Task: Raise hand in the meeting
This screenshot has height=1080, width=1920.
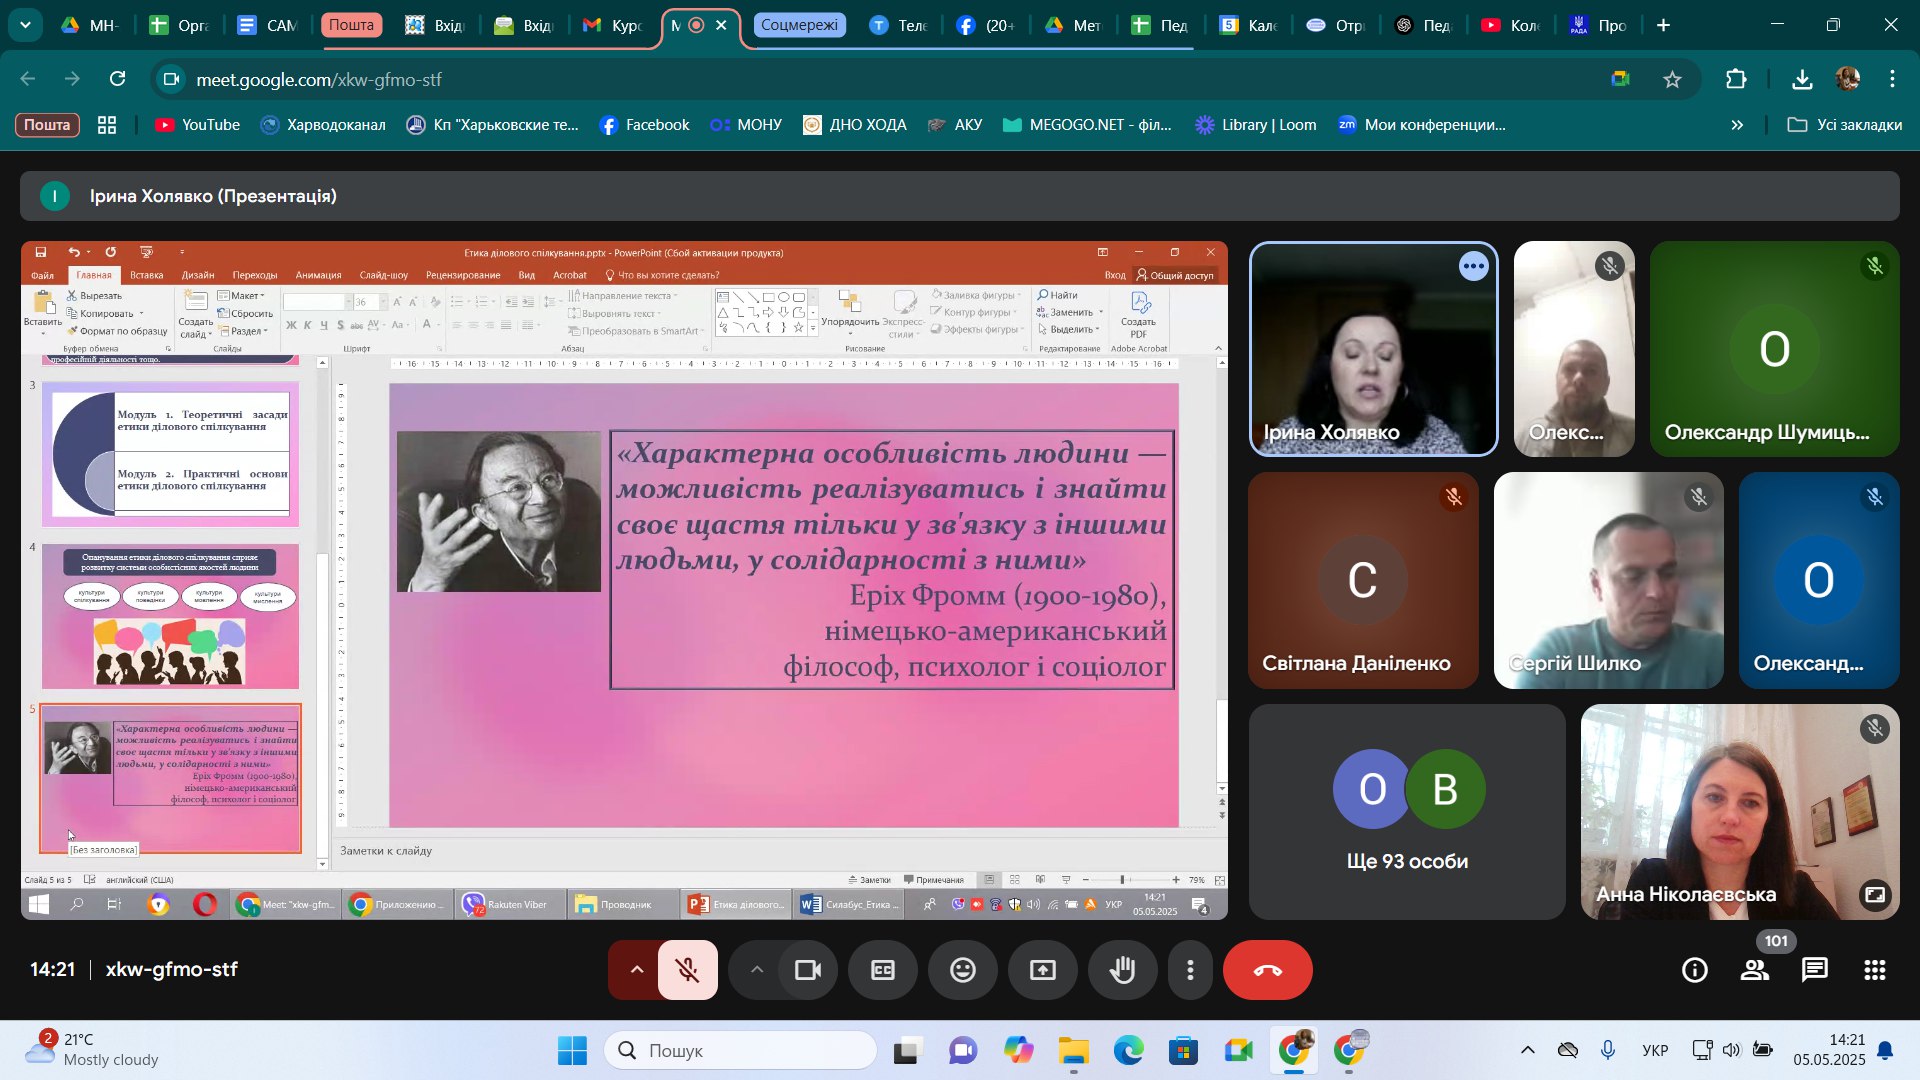Action: pos(1123,970)
